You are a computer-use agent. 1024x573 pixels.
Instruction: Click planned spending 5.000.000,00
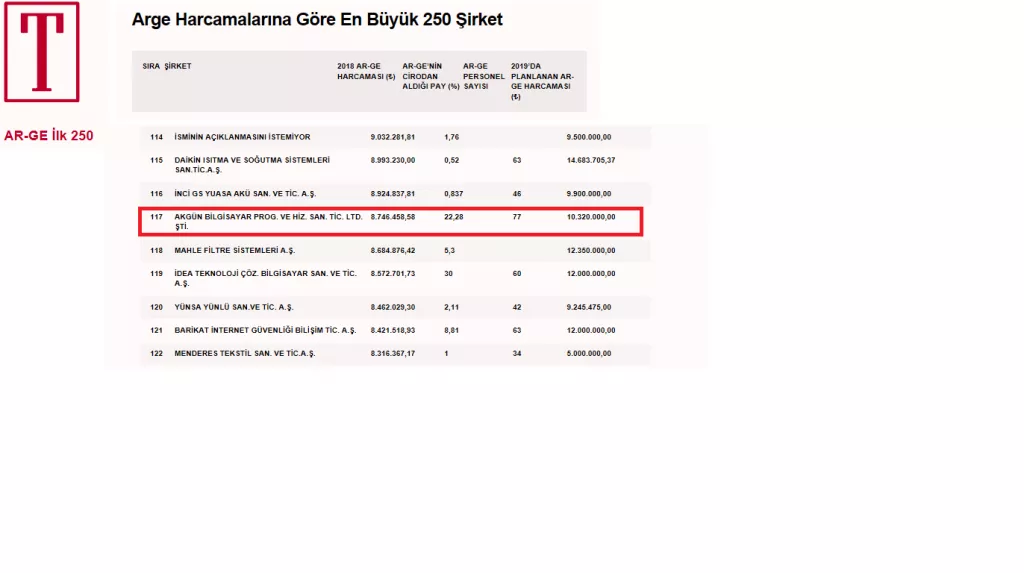[589, 353]
